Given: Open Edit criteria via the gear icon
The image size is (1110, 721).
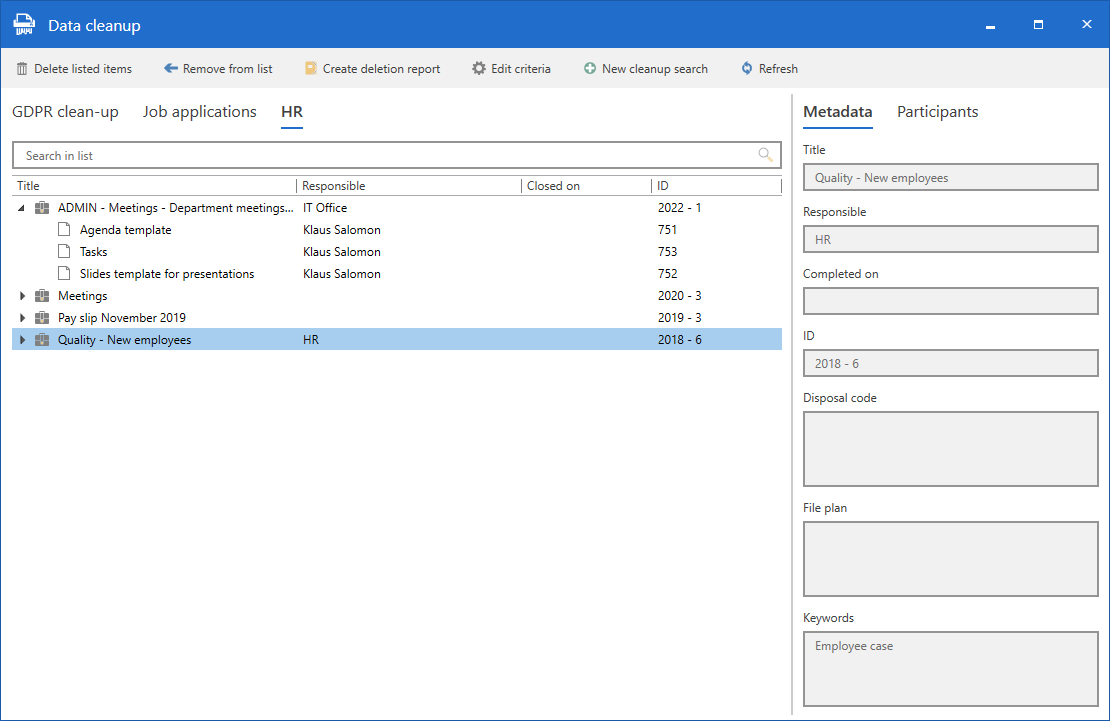Looking at the screenshot, I should [x=479, y=69].
